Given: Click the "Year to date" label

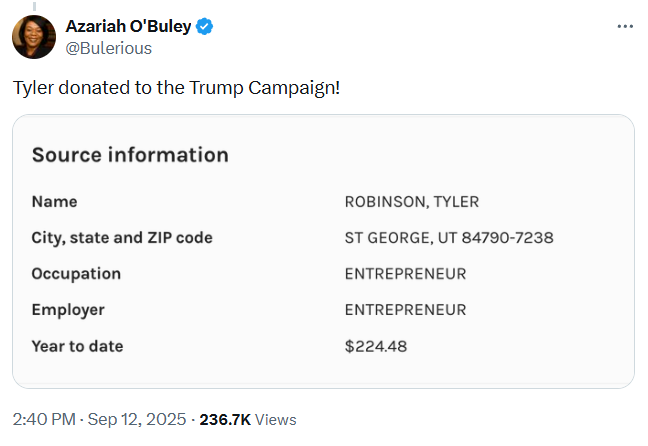Looking at the screenshot, I should coord(77,346).
